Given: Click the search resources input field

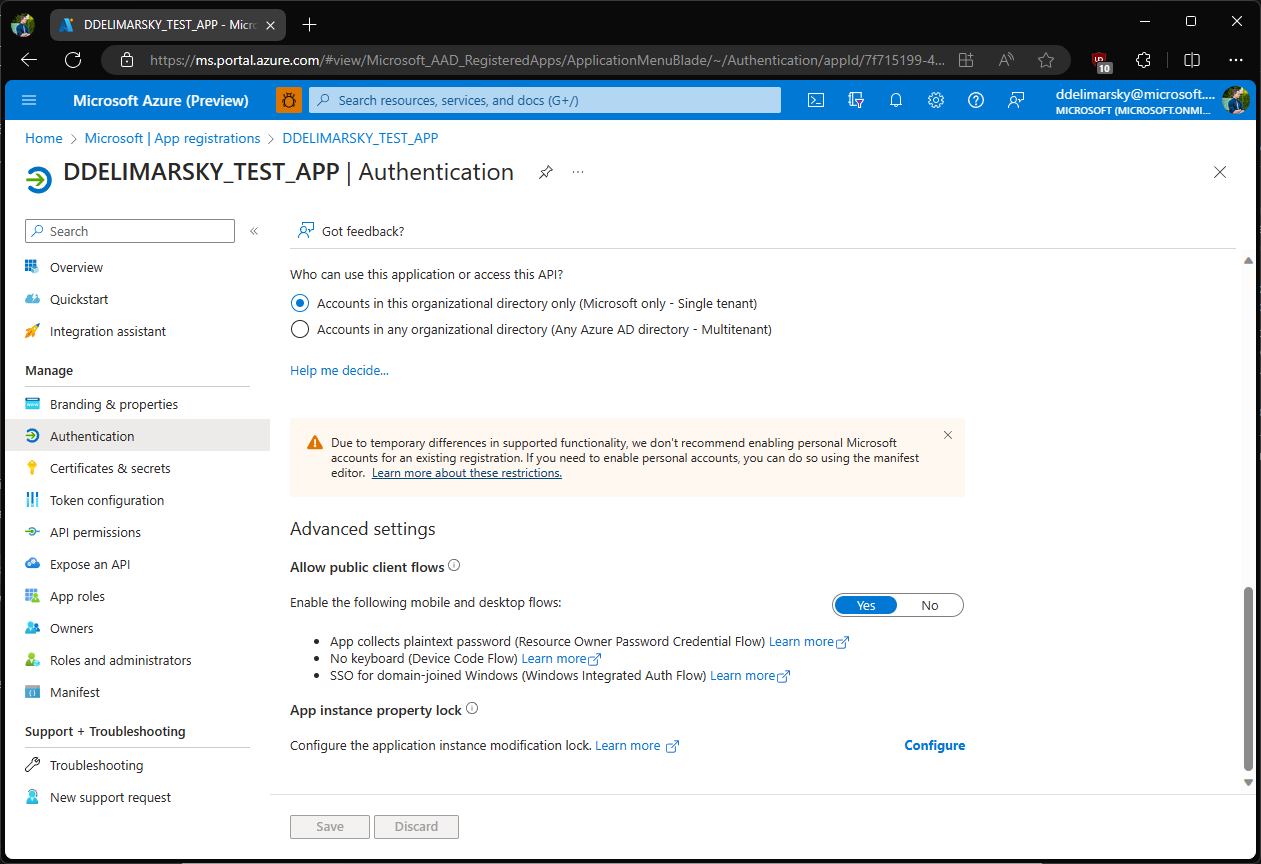Looking at the screenshot, I should pos(544,100).
